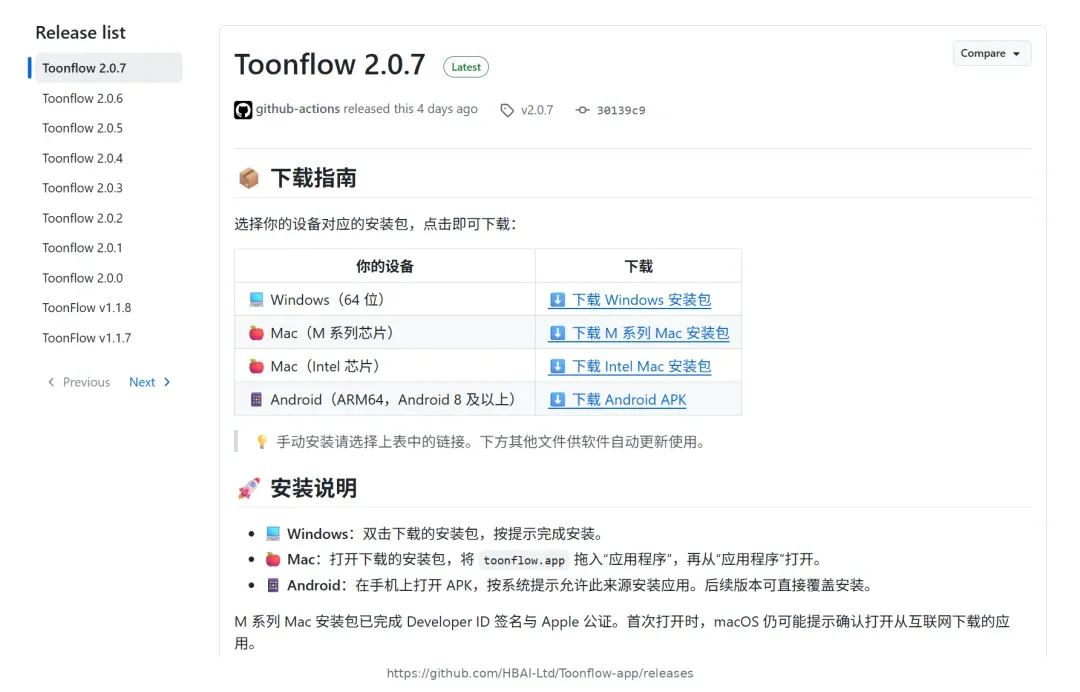Click 下载 Intel Mac 安装包 link
Screen dimensions: 1080x692
[630, 366]
